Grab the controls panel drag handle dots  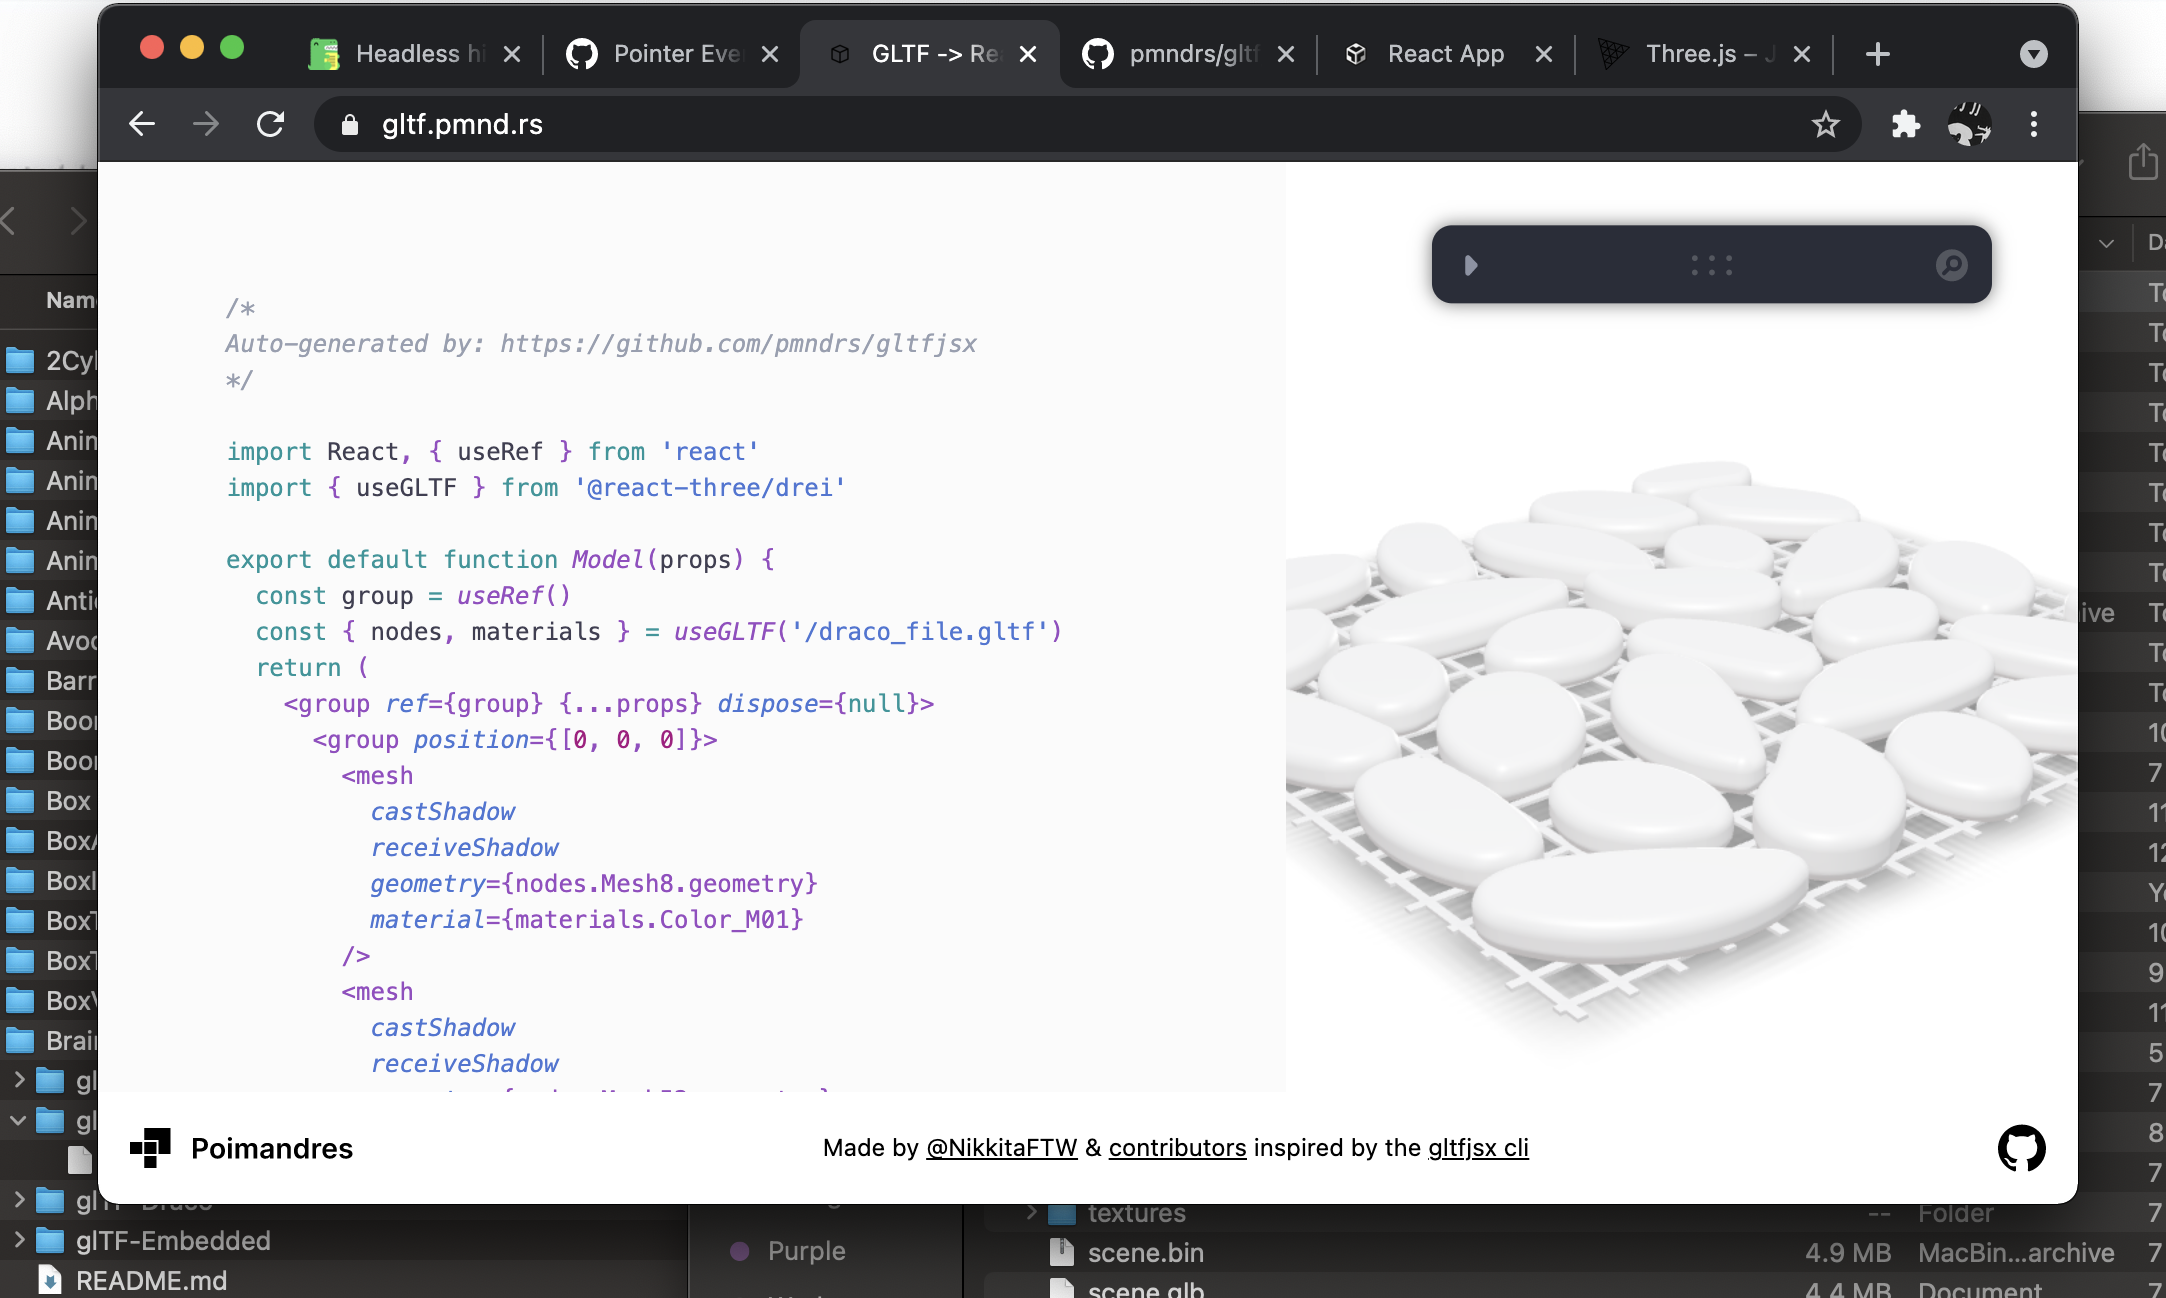click(1712, 265)
